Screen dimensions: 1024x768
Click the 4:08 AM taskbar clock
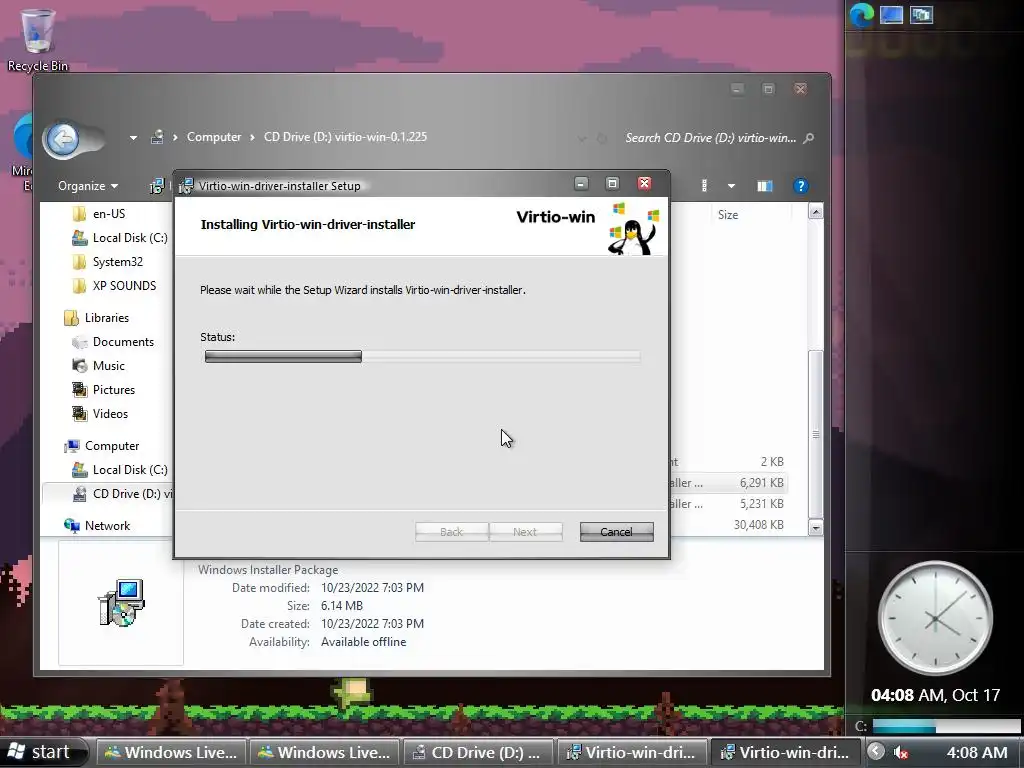click(x=977, y=753)
